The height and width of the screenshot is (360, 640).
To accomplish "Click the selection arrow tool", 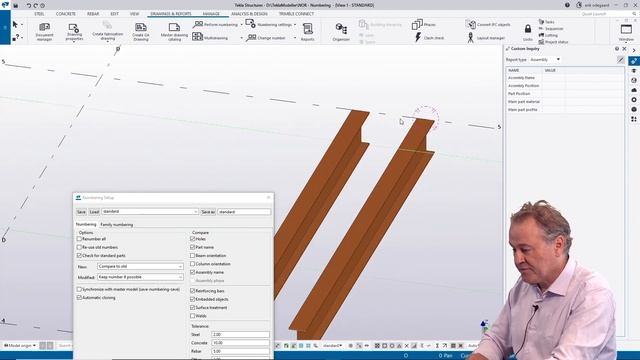I will [15, 24].
